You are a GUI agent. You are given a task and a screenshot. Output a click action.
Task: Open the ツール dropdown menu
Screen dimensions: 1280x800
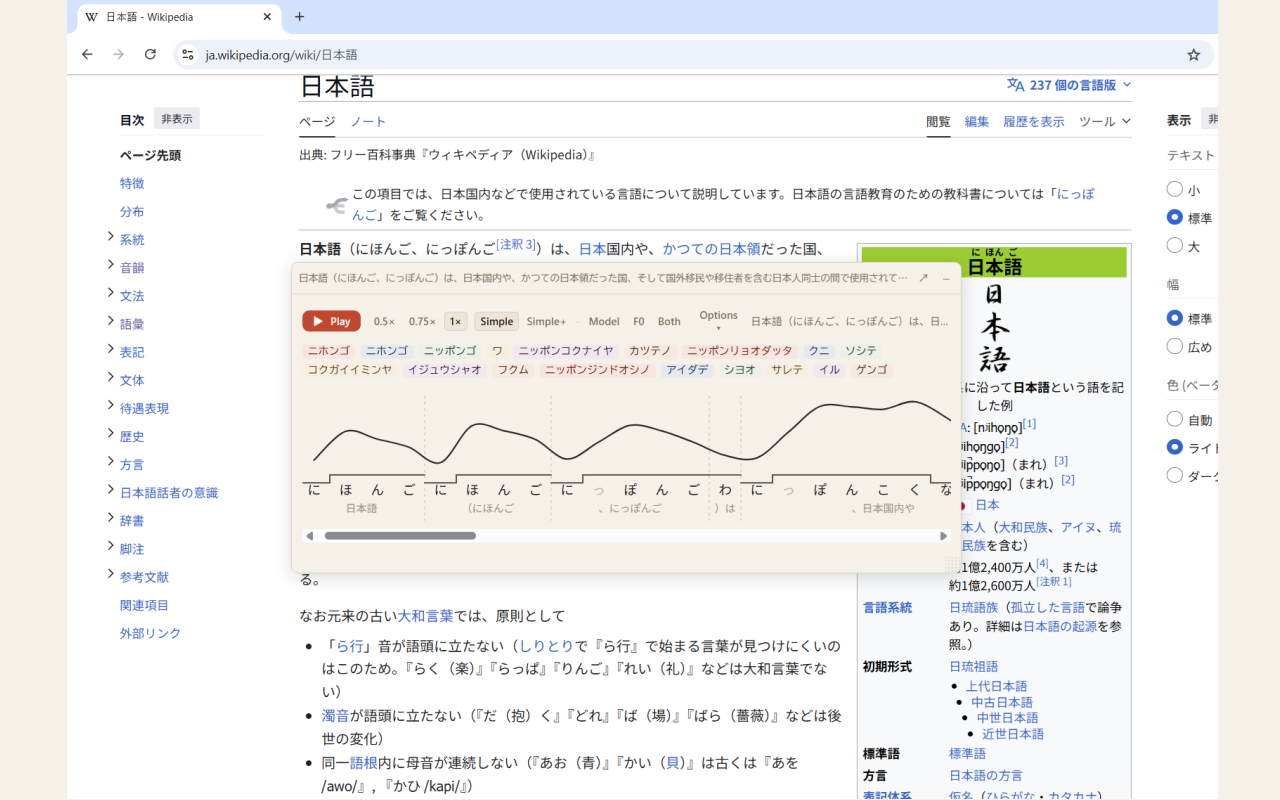click(x=1105, y=121)
